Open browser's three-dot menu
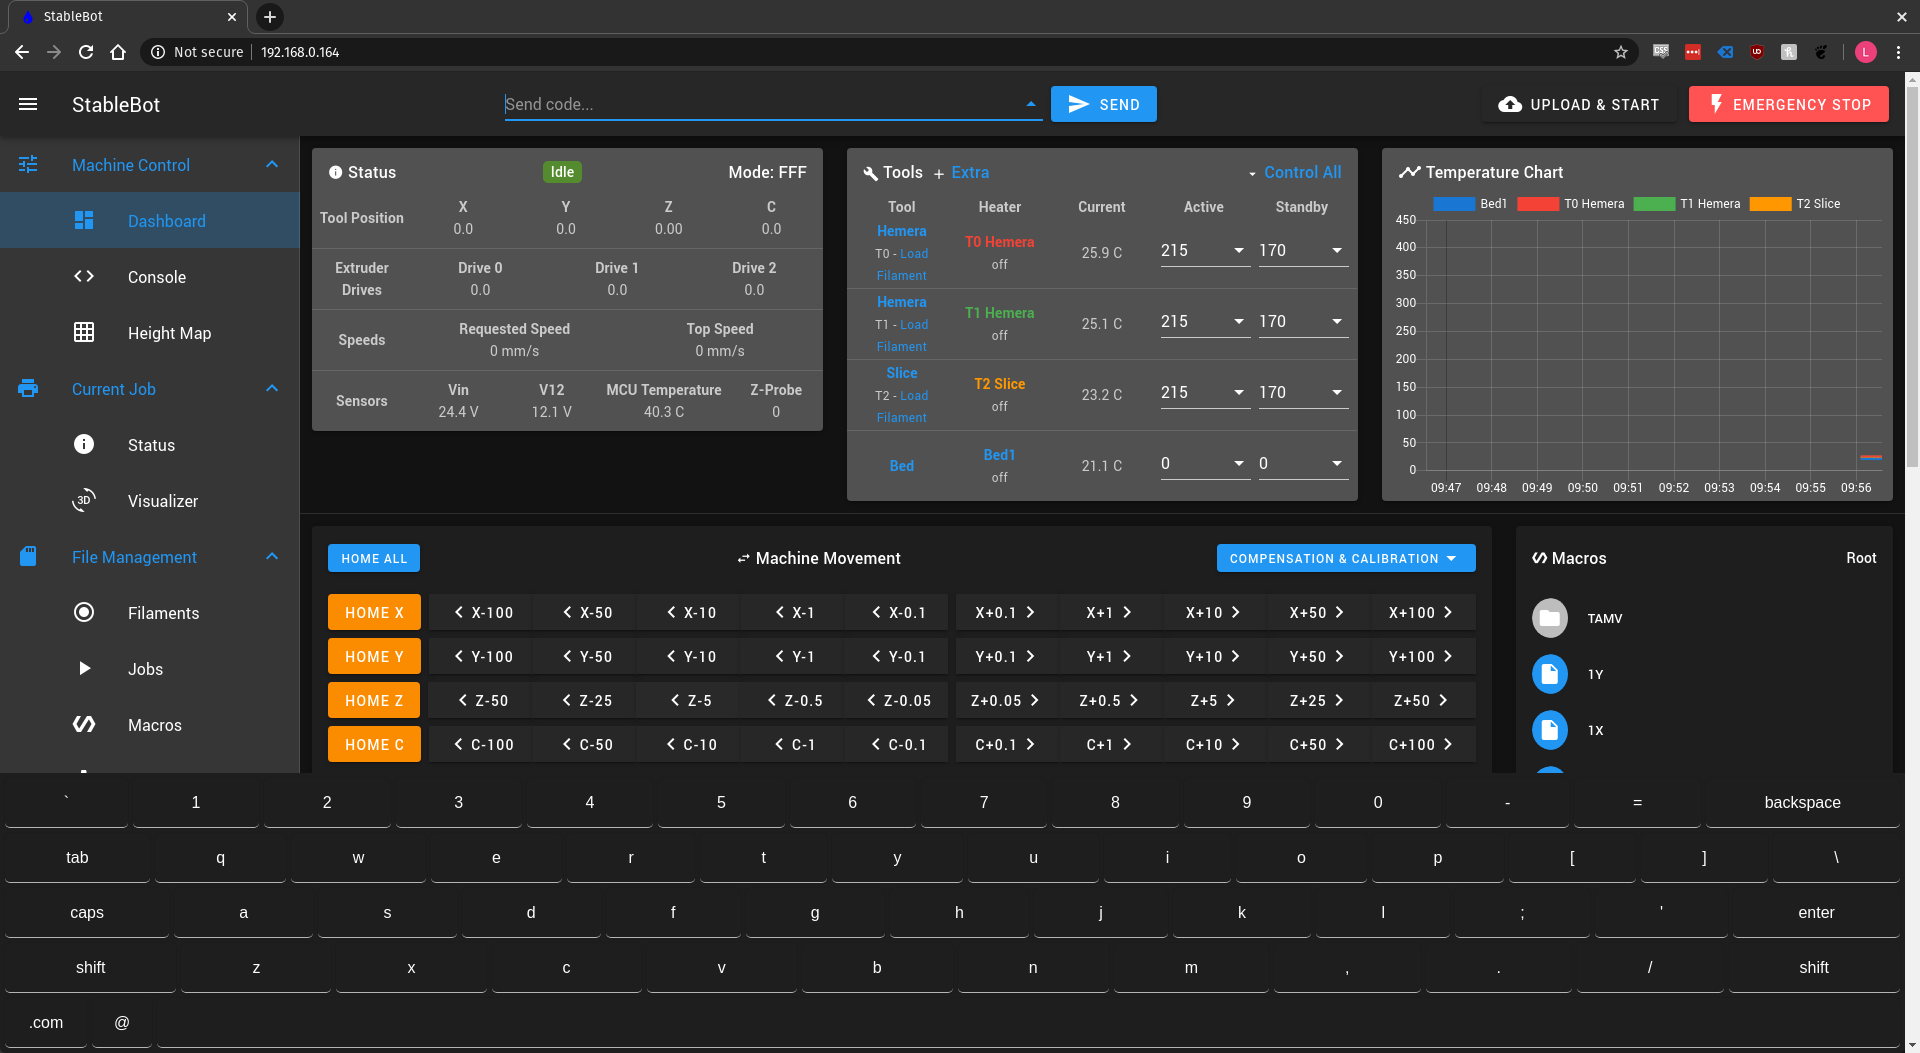 1898,52
